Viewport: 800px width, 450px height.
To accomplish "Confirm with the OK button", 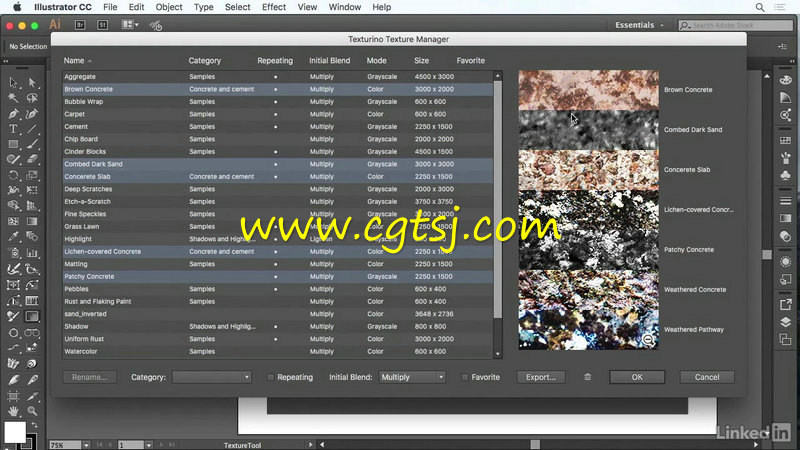I will point(637,377).
